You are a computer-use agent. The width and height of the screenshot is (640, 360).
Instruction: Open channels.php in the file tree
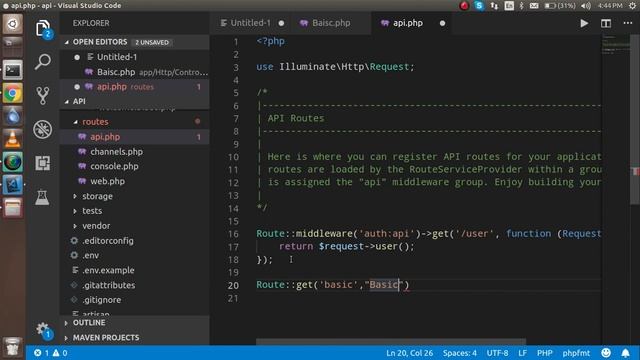click(116, 152)
